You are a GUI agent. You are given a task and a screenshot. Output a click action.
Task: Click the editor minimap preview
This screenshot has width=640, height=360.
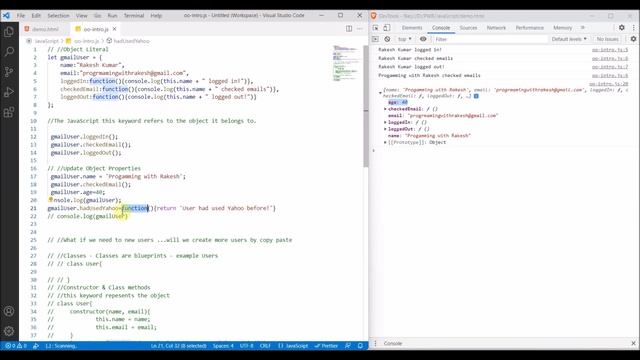(x=346, y=64)
